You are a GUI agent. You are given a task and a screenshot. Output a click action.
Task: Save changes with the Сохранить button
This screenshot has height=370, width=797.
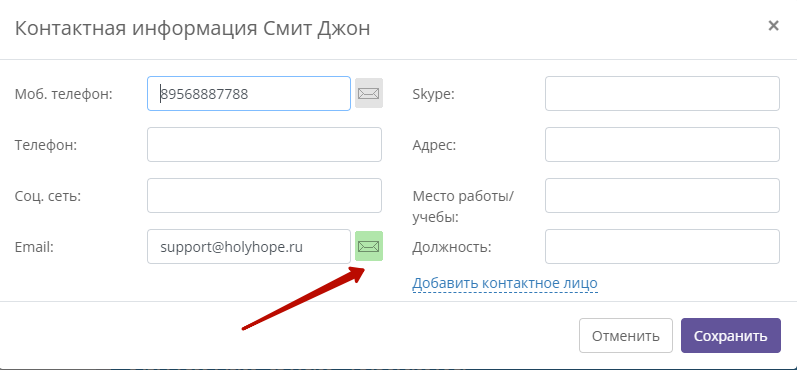click(730, 335)
